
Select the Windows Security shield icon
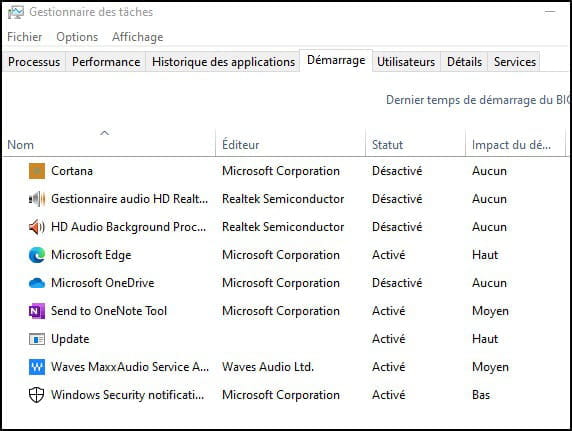point(37,395)
